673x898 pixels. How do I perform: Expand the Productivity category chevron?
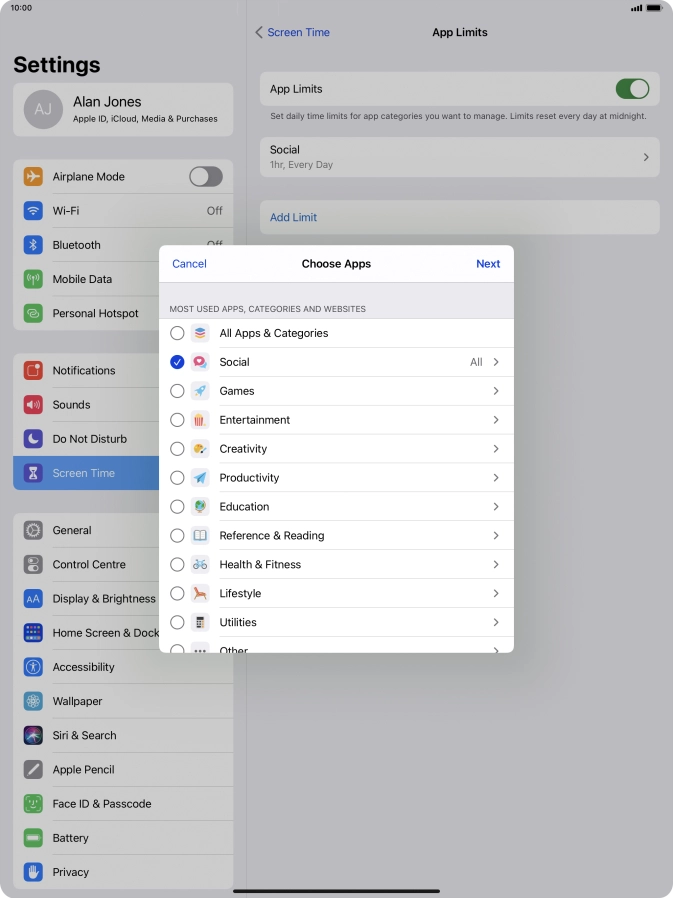coord(495,478)
